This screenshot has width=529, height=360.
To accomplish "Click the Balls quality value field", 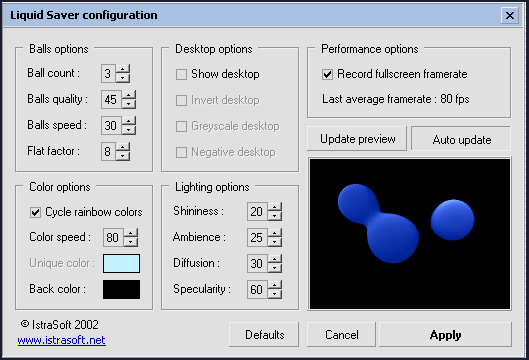I will [111, 100].
